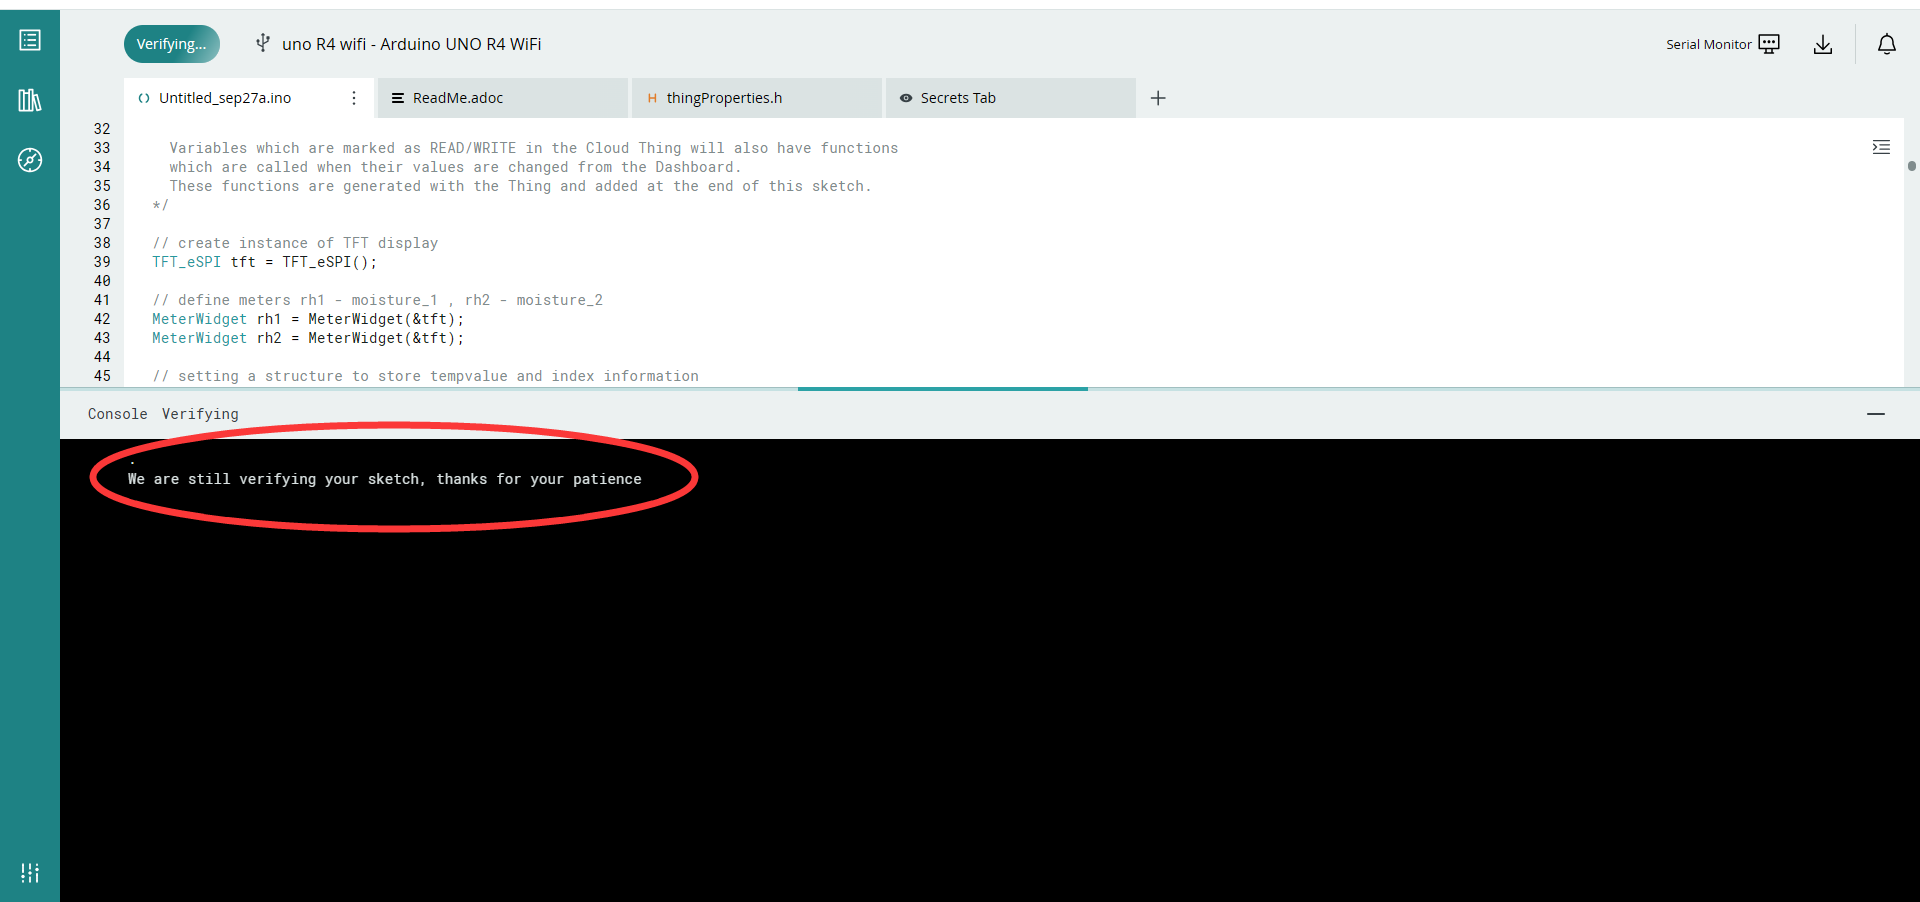1920x902 pixels.
Task: Click line 43 MeterWidget rh2 declaration
Action: 308,338
